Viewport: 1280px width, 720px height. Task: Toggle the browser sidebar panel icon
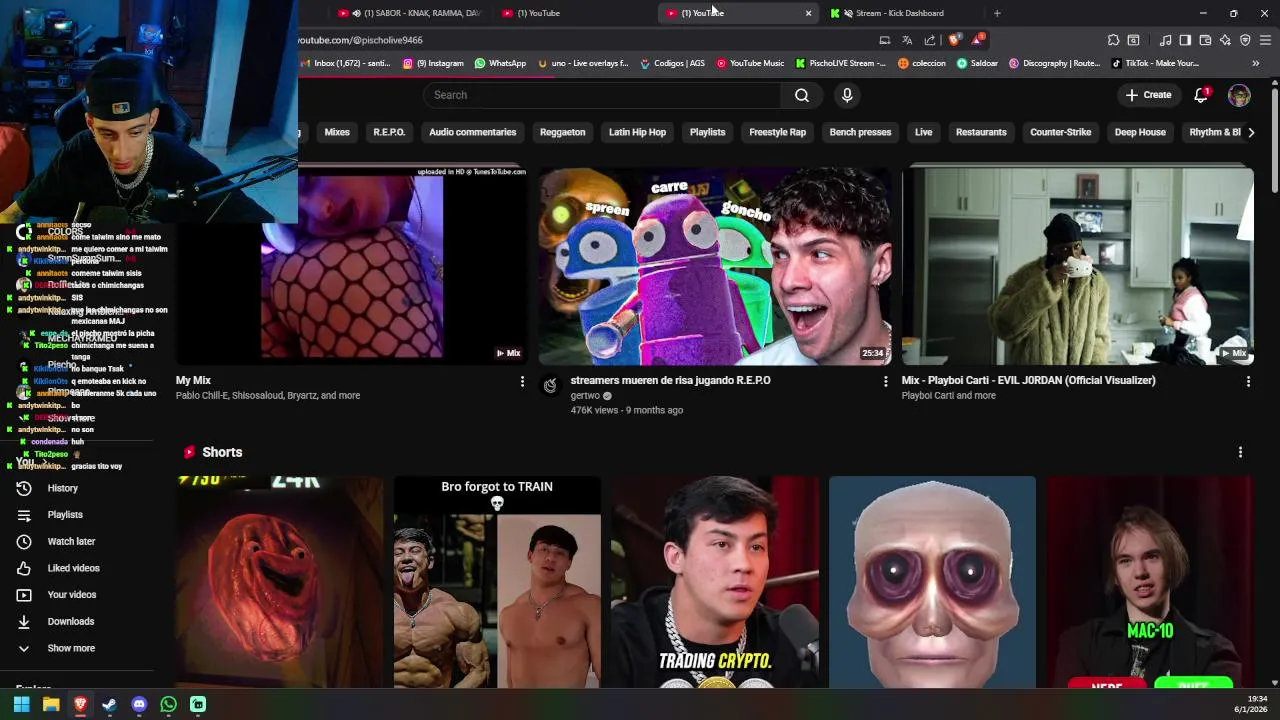coord(1185,40)
